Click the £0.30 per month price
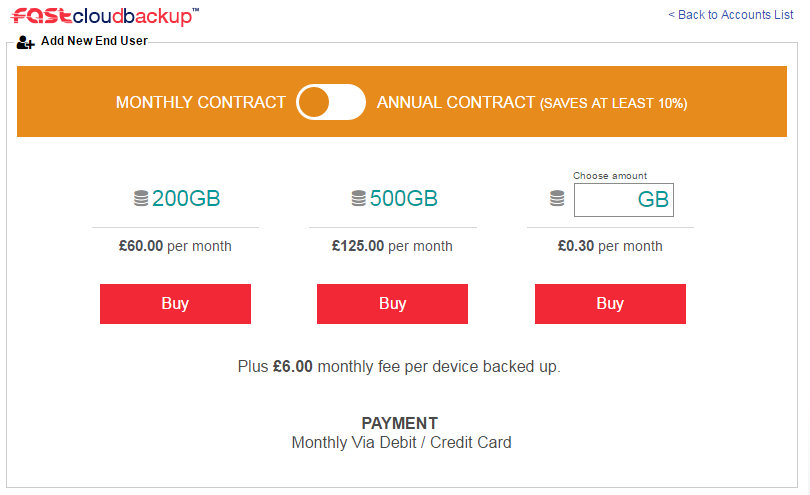 pyautogui.click(x=610, y=246)
